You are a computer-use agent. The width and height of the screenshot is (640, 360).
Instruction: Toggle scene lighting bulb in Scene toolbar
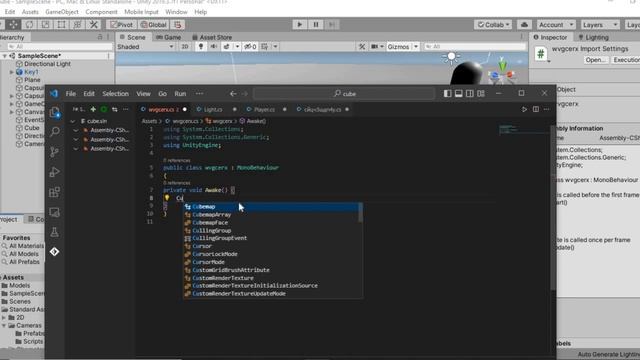tap(200, 47)
